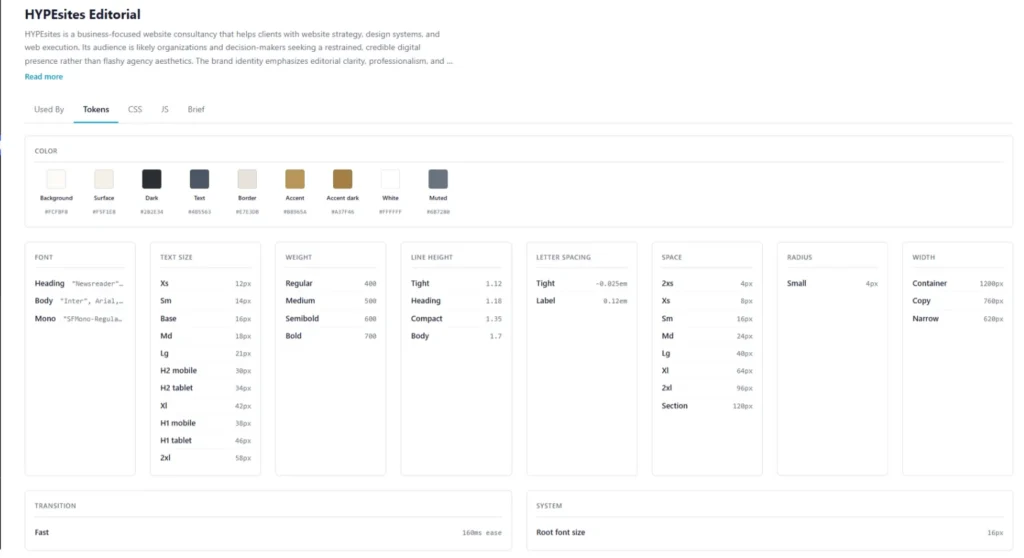
Task: Select the Medium 500 weight row
Action: 330,301
